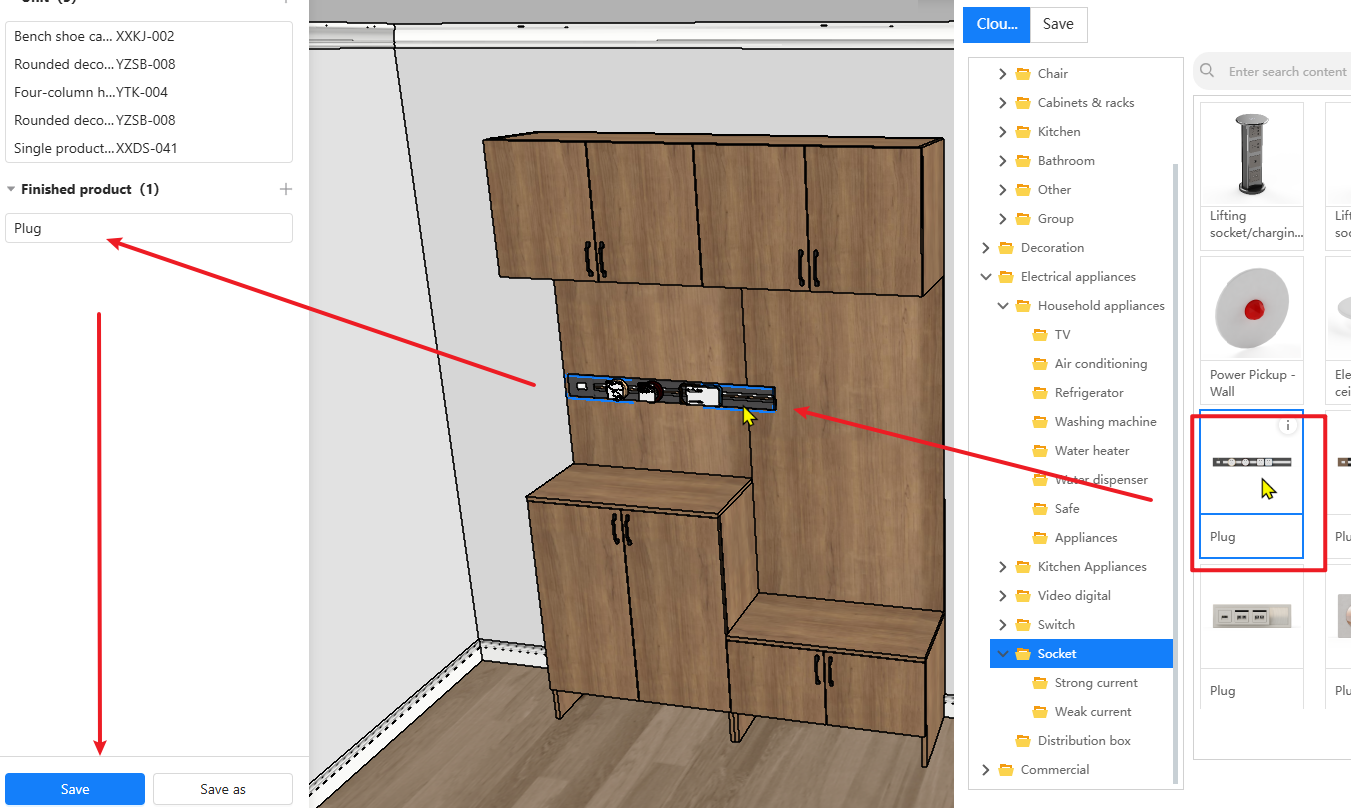Select the Lifting socket thumbnail
Screen dimensions: 1351x808
1251,155
